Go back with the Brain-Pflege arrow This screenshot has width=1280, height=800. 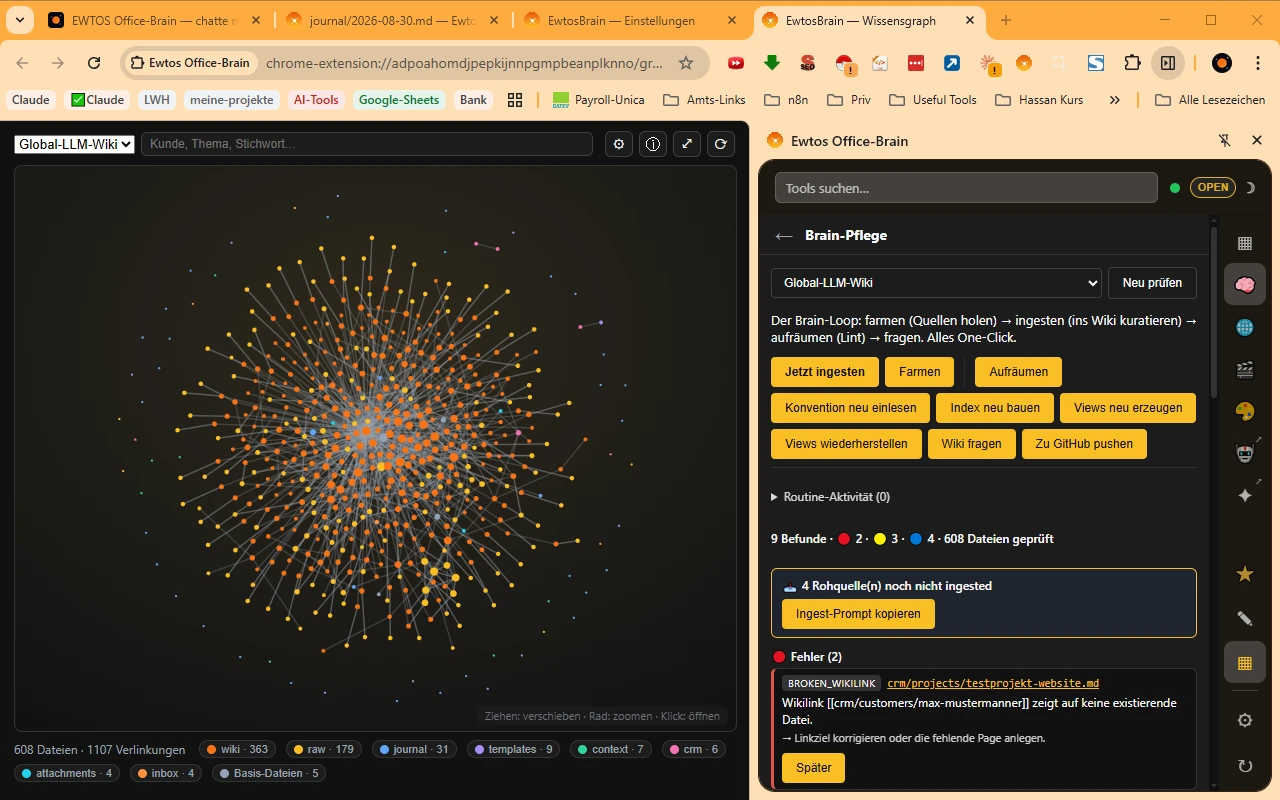[x=784, y=236]
